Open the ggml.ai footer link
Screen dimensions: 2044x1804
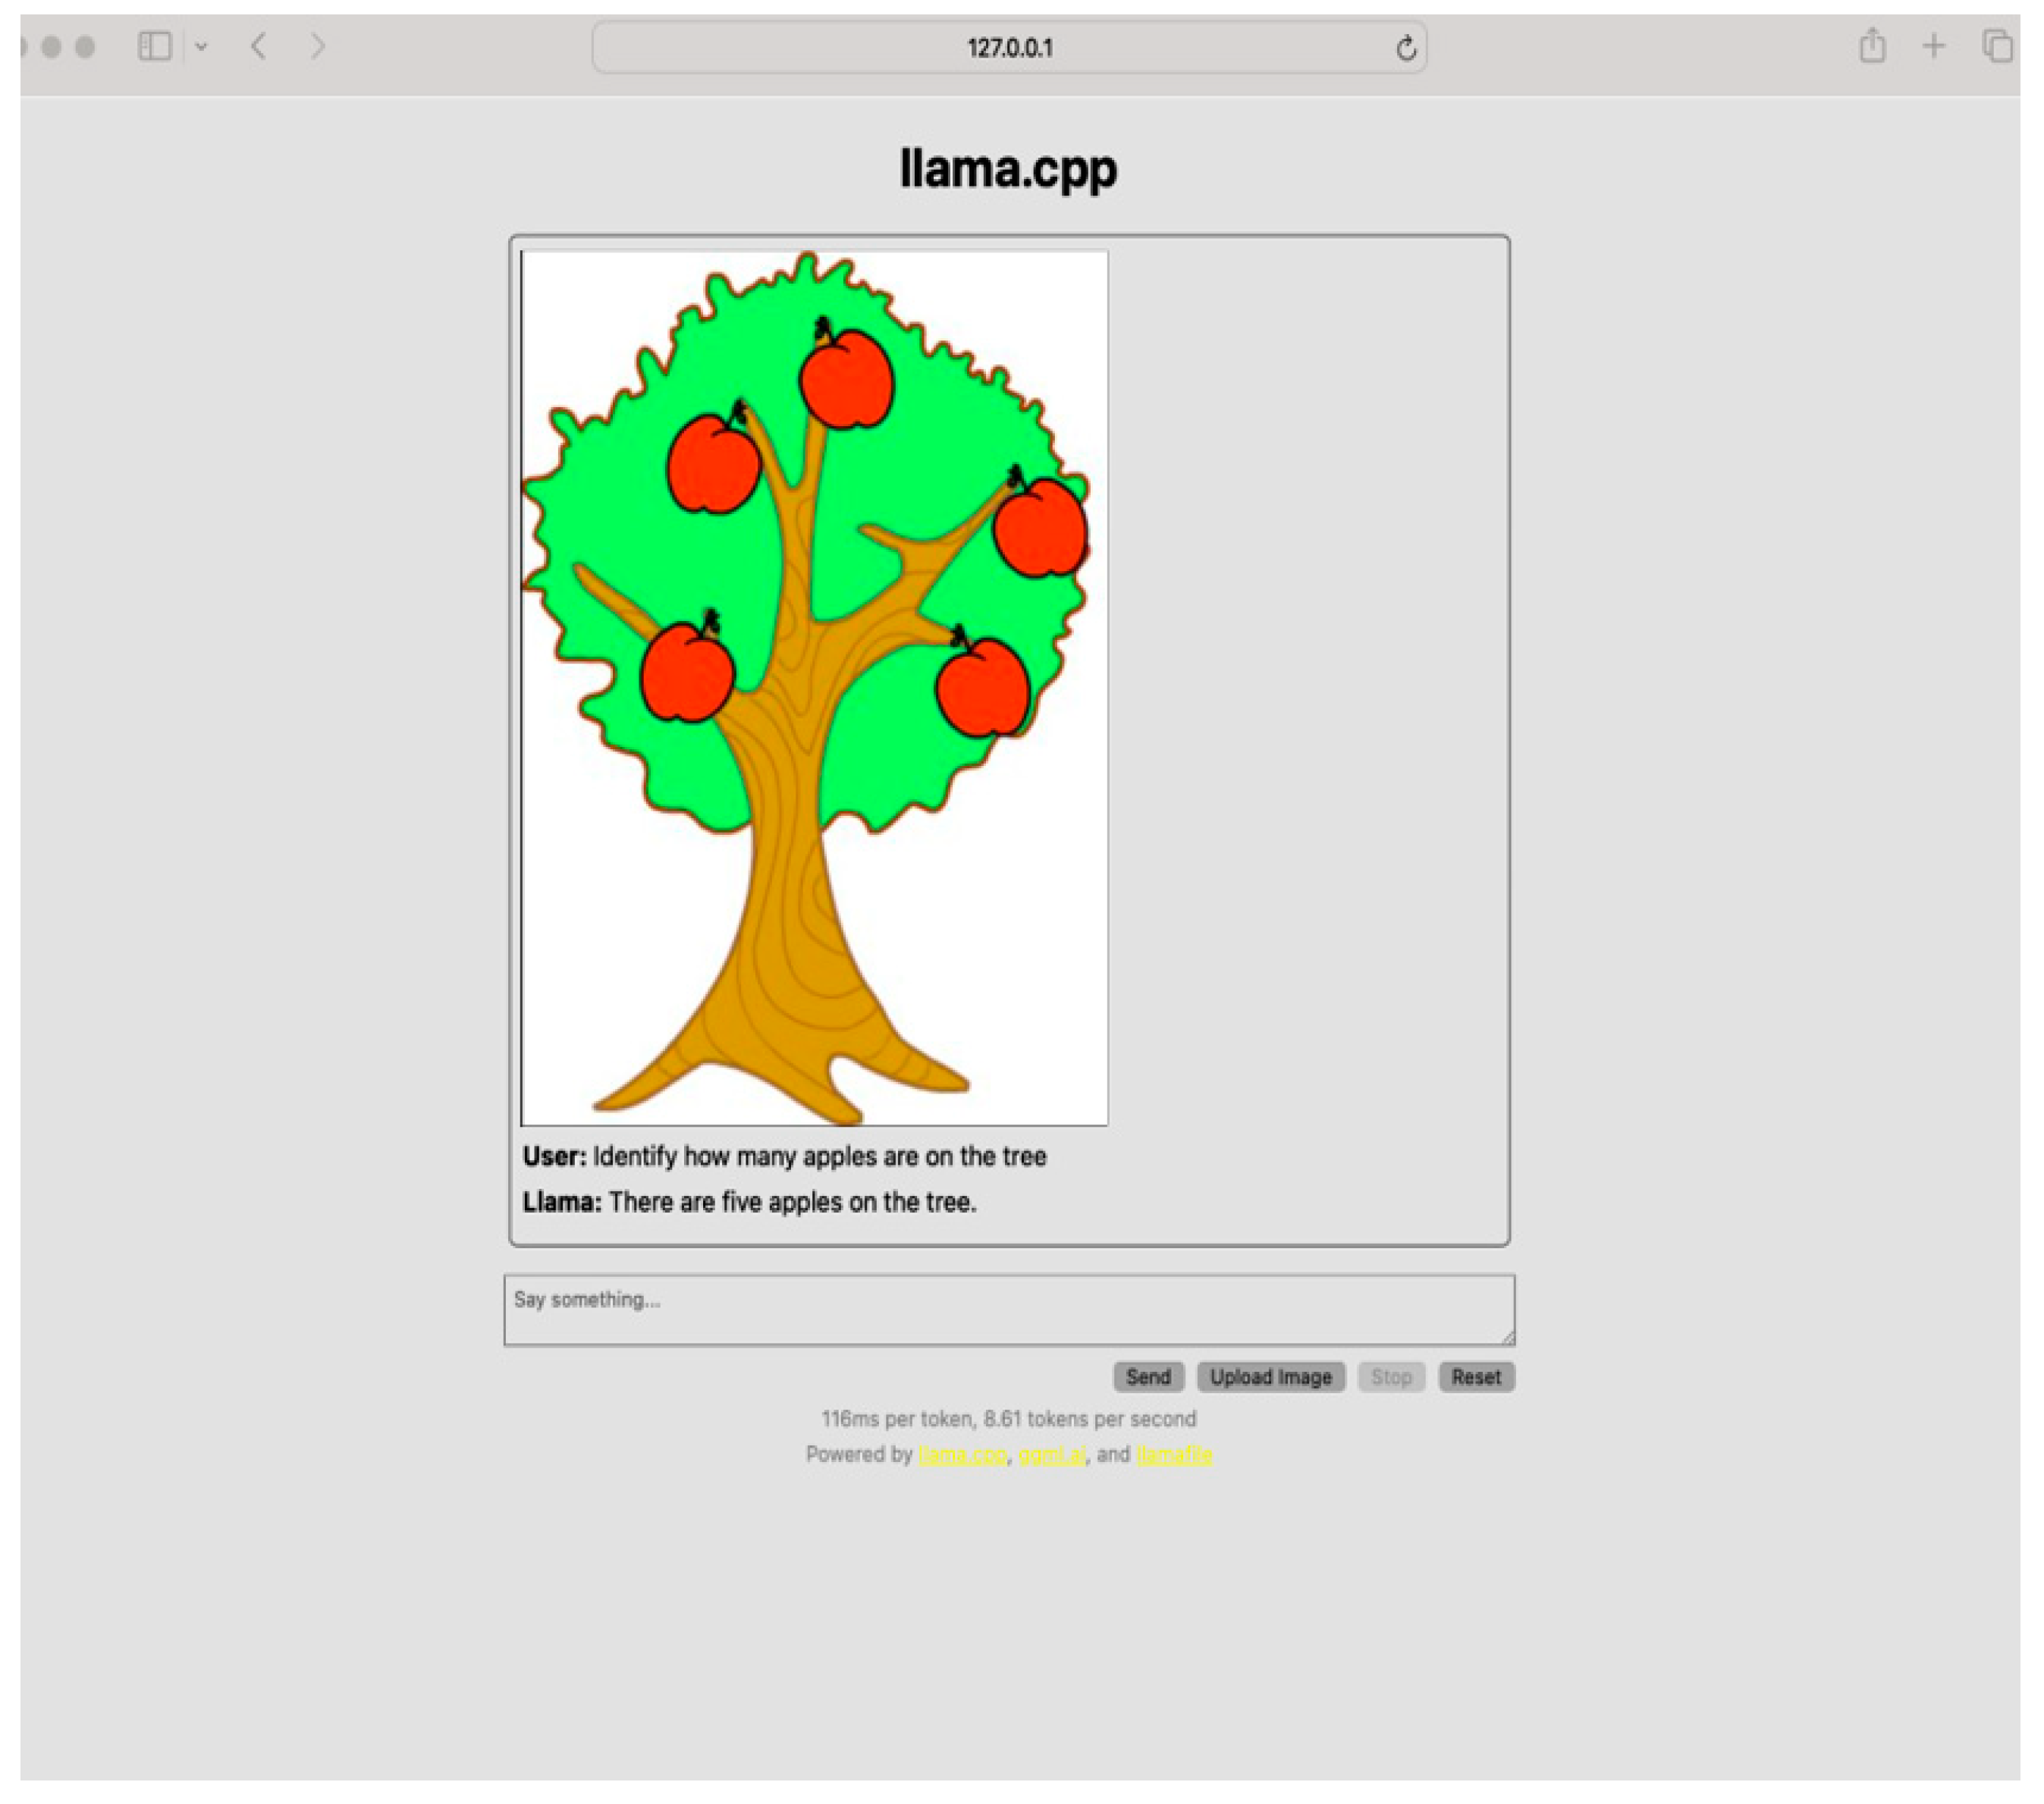pos(1051,1454)
